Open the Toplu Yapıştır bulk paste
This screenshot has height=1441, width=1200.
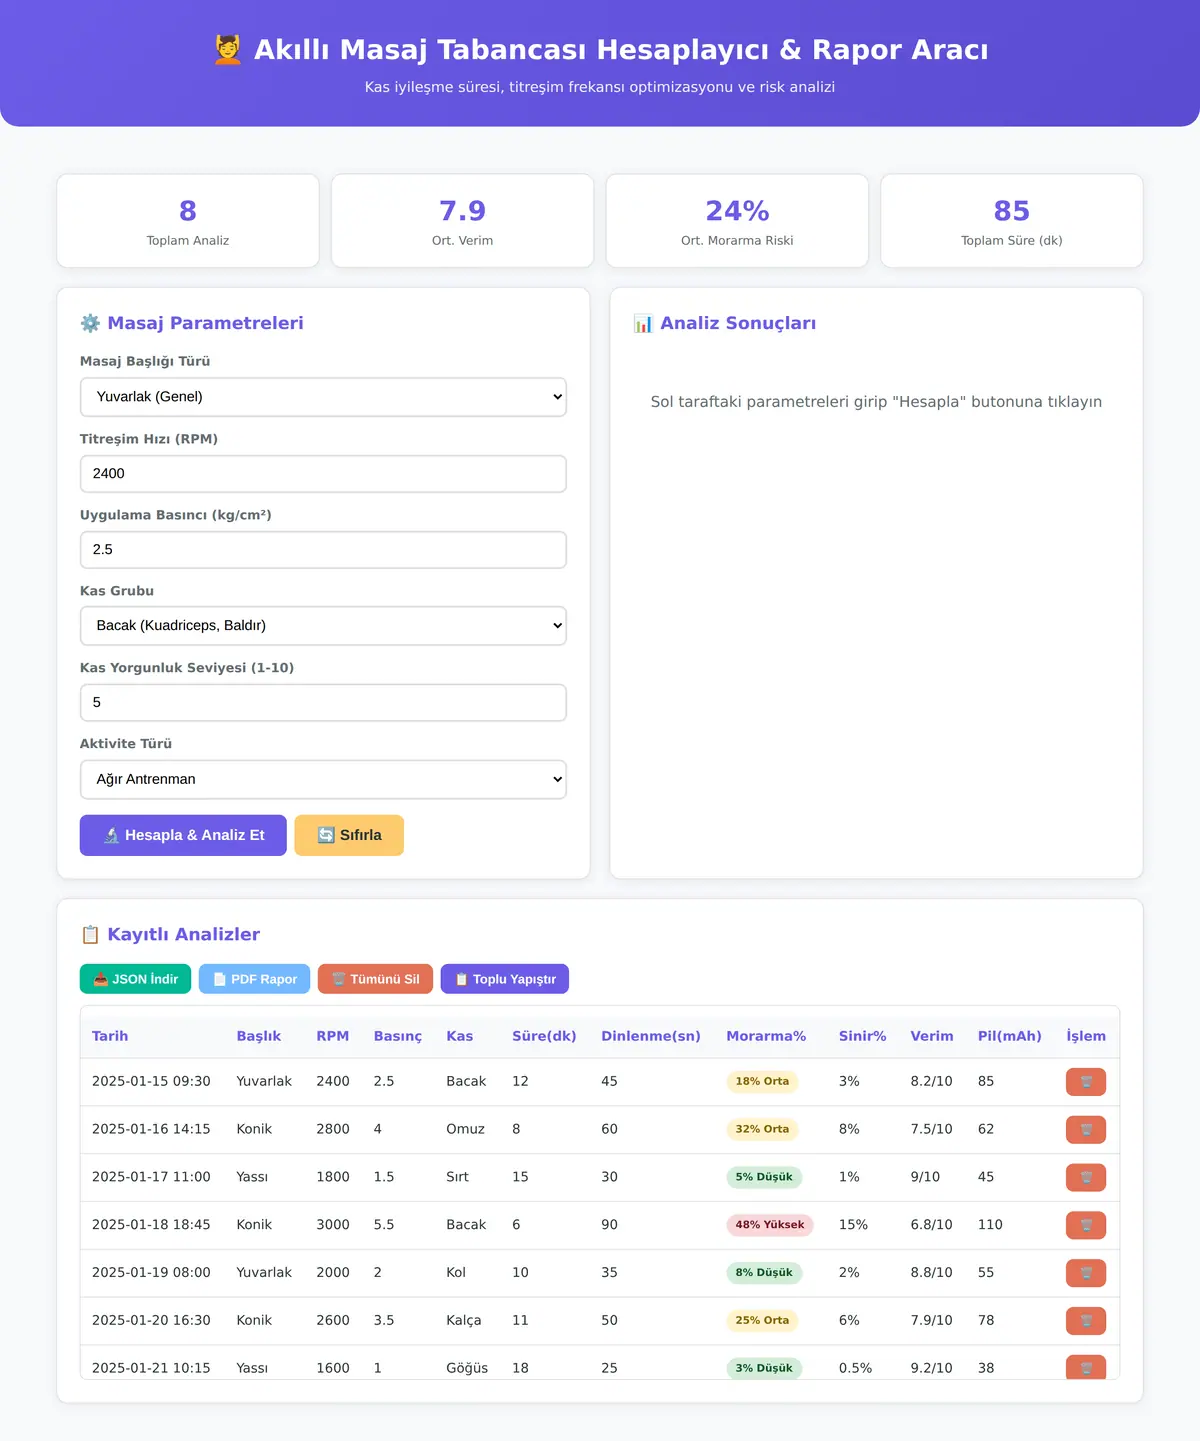coord(505,979)
